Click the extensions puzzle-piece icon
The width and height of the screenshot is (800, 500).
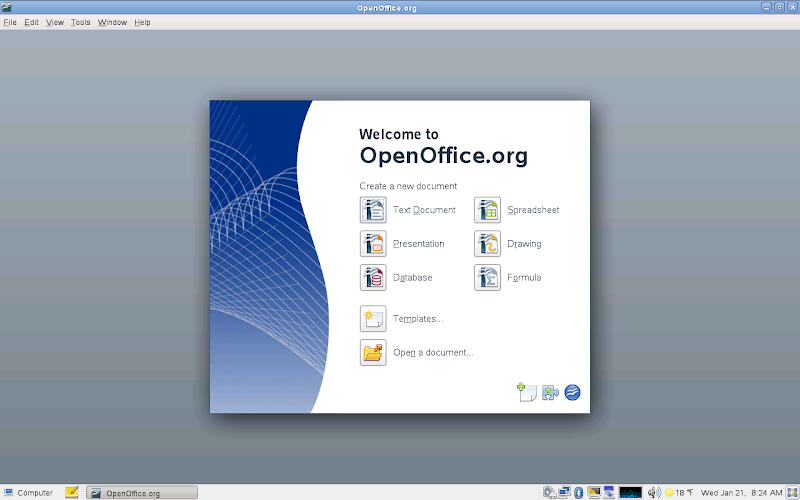(550, 392)
